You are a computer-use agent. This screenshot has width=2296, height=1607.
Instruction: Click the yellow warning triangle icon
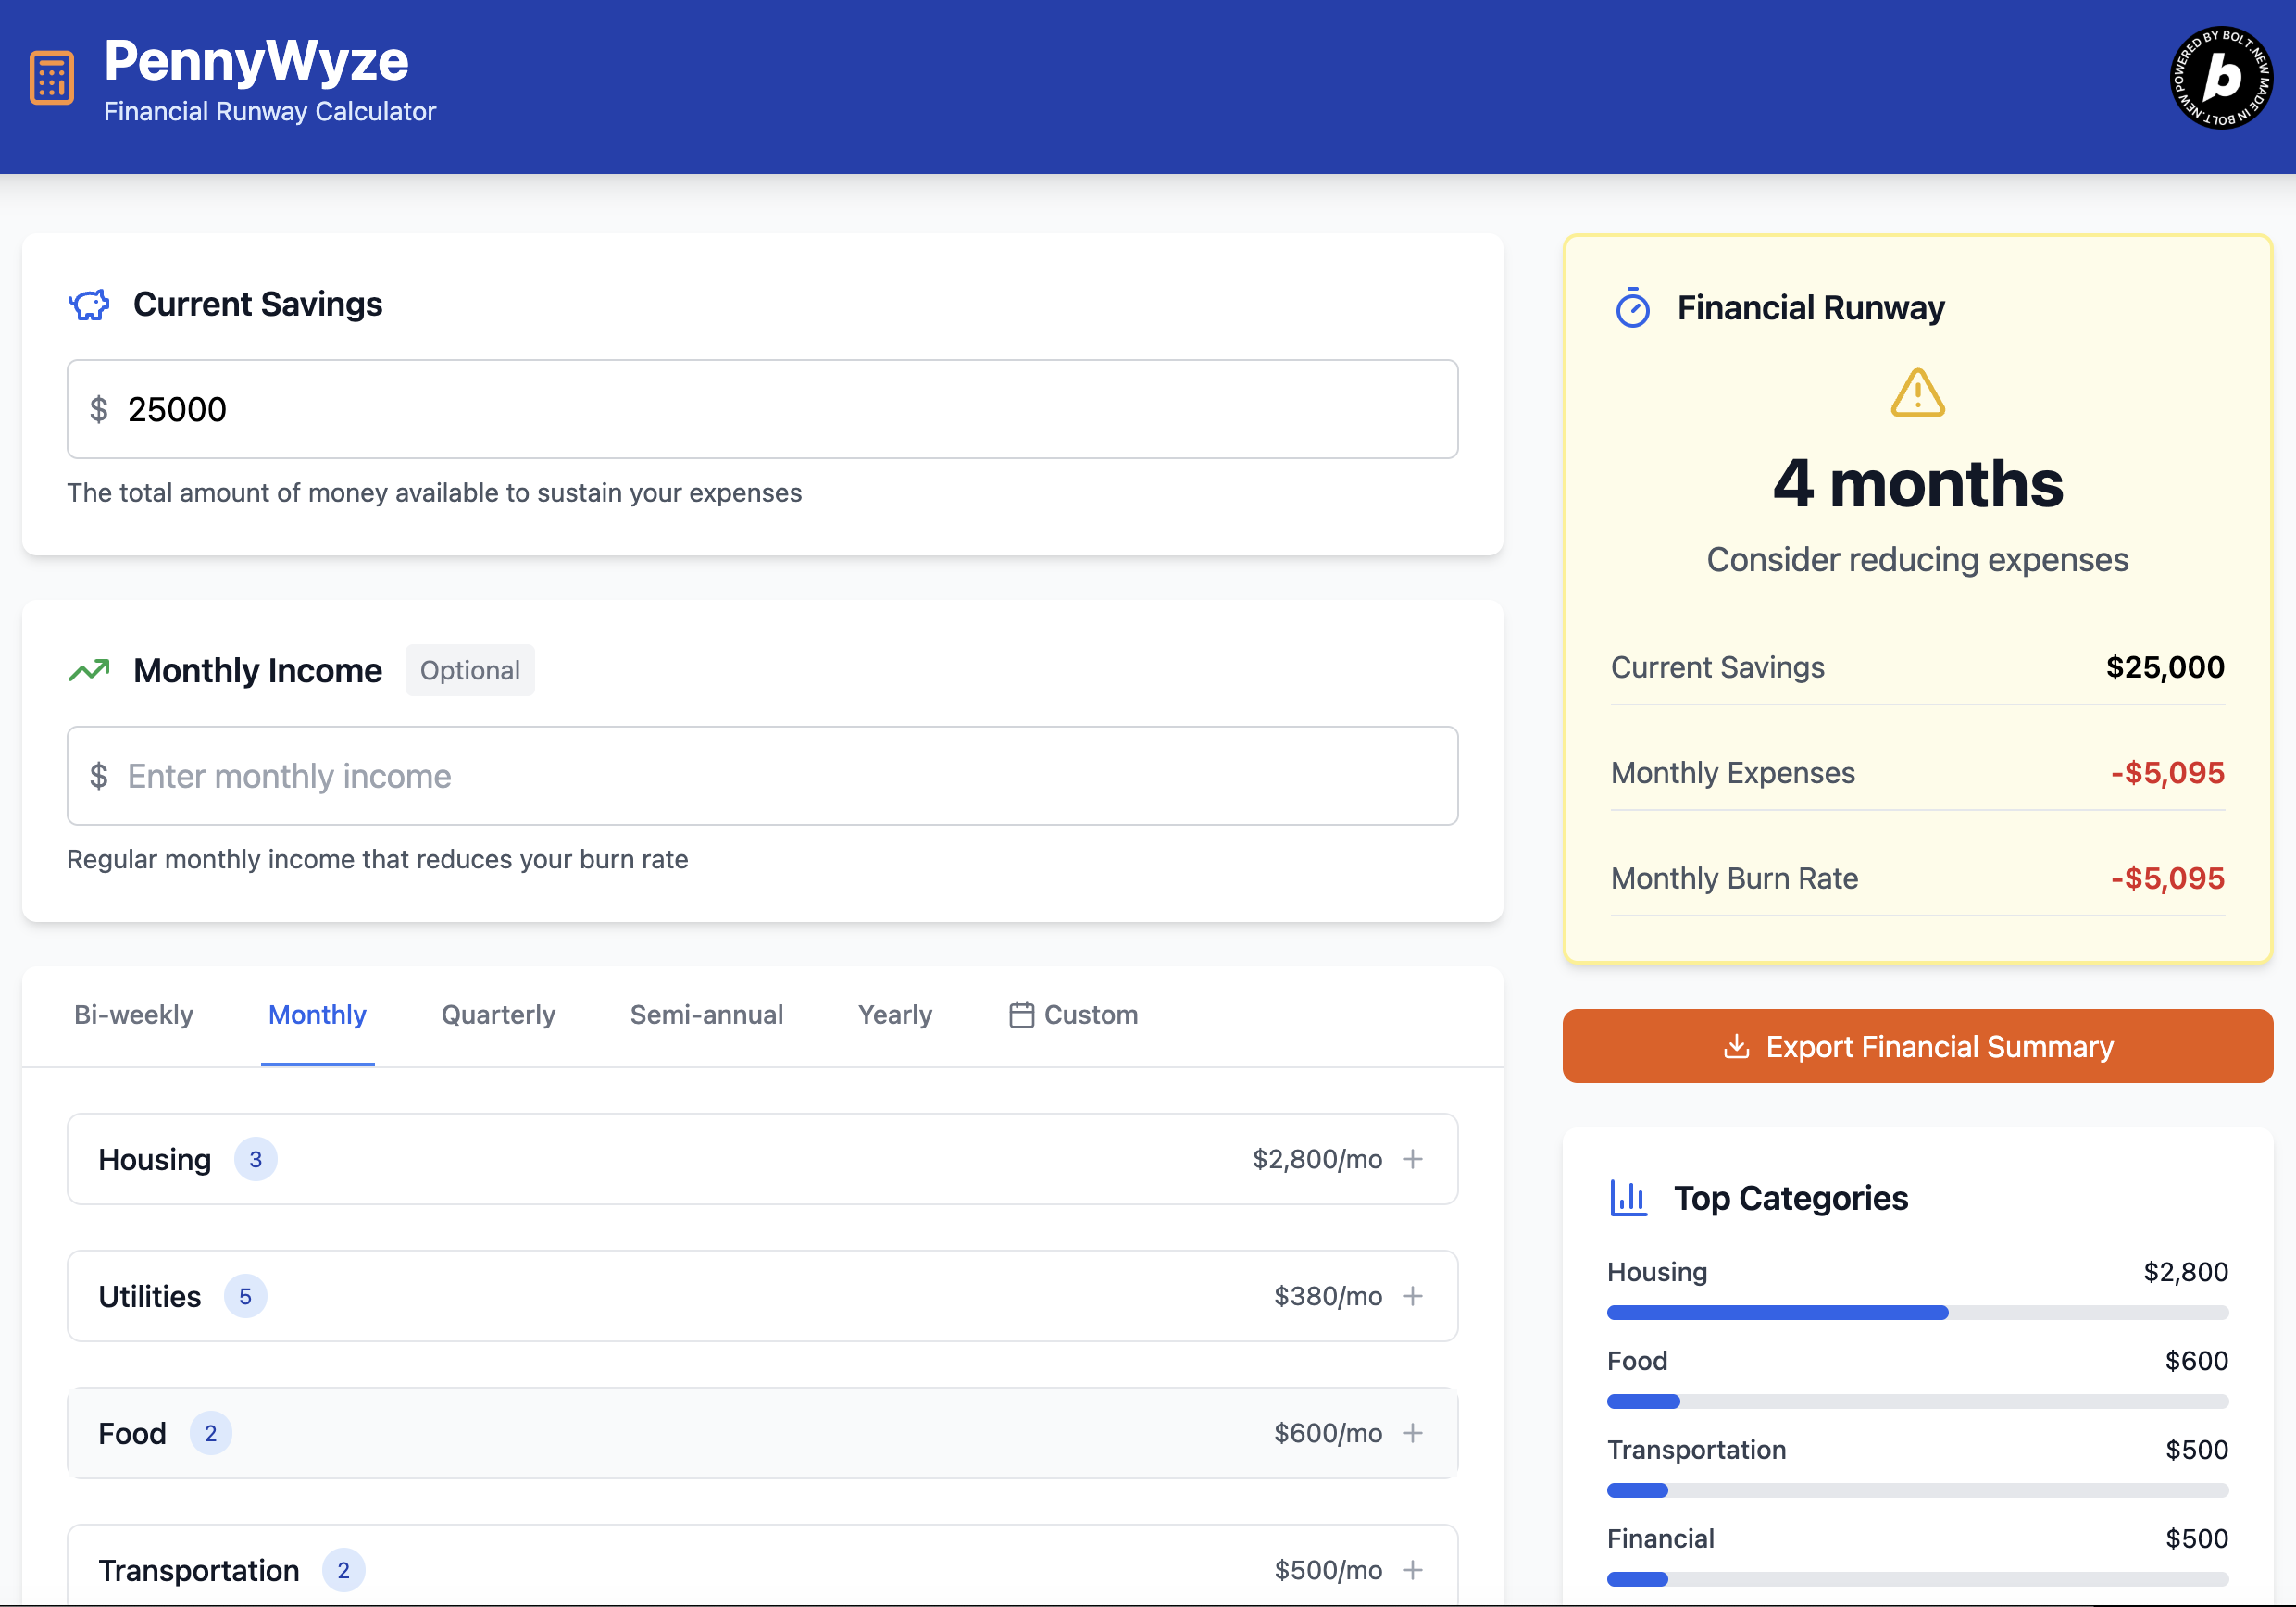pyautogui.click(x=1917, y=393)
